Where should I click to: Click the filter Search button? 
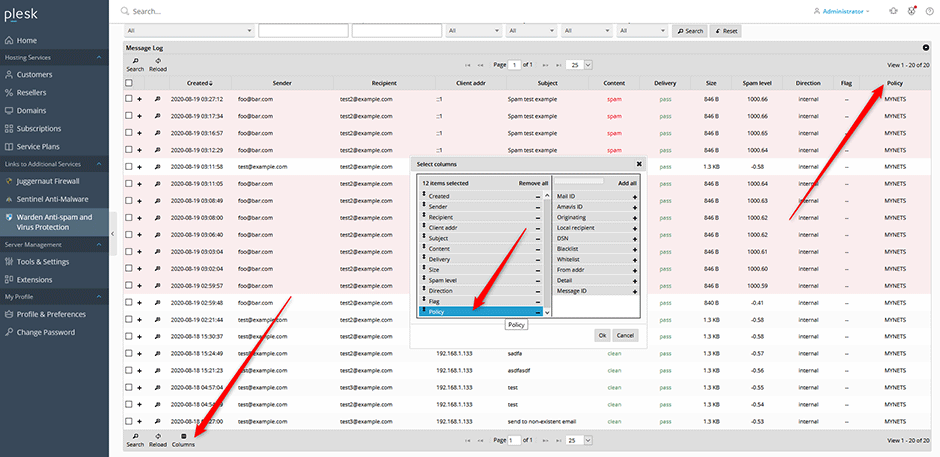(x=689, y=31)
